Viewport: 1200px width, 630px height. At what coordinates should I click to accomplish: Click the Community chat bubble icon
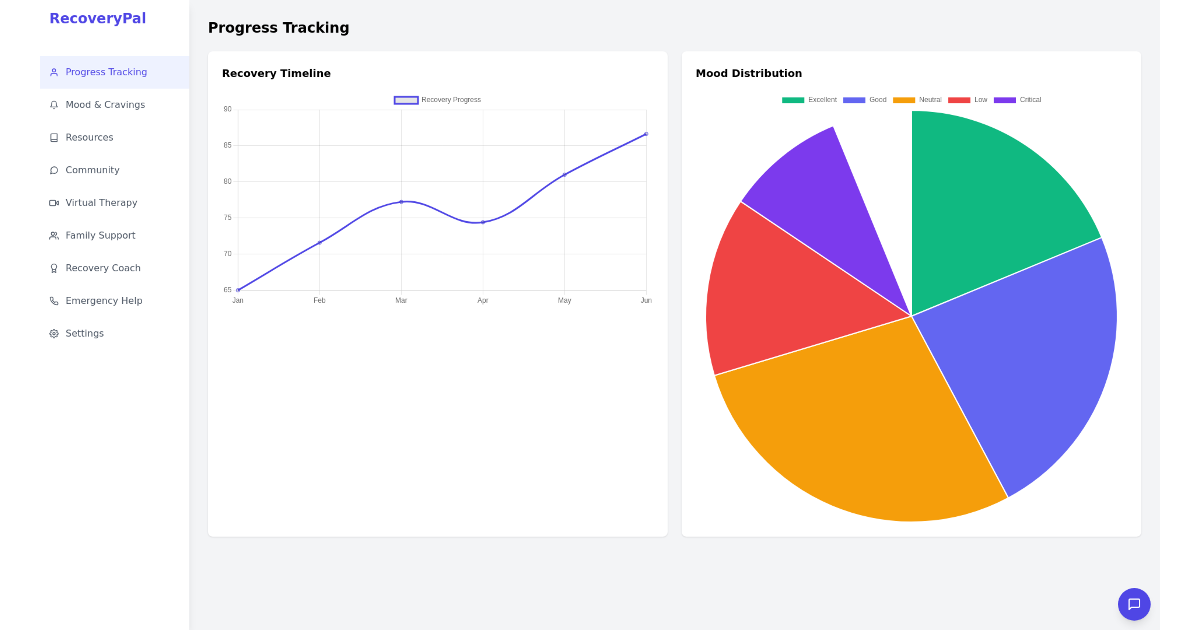(53, 170)
